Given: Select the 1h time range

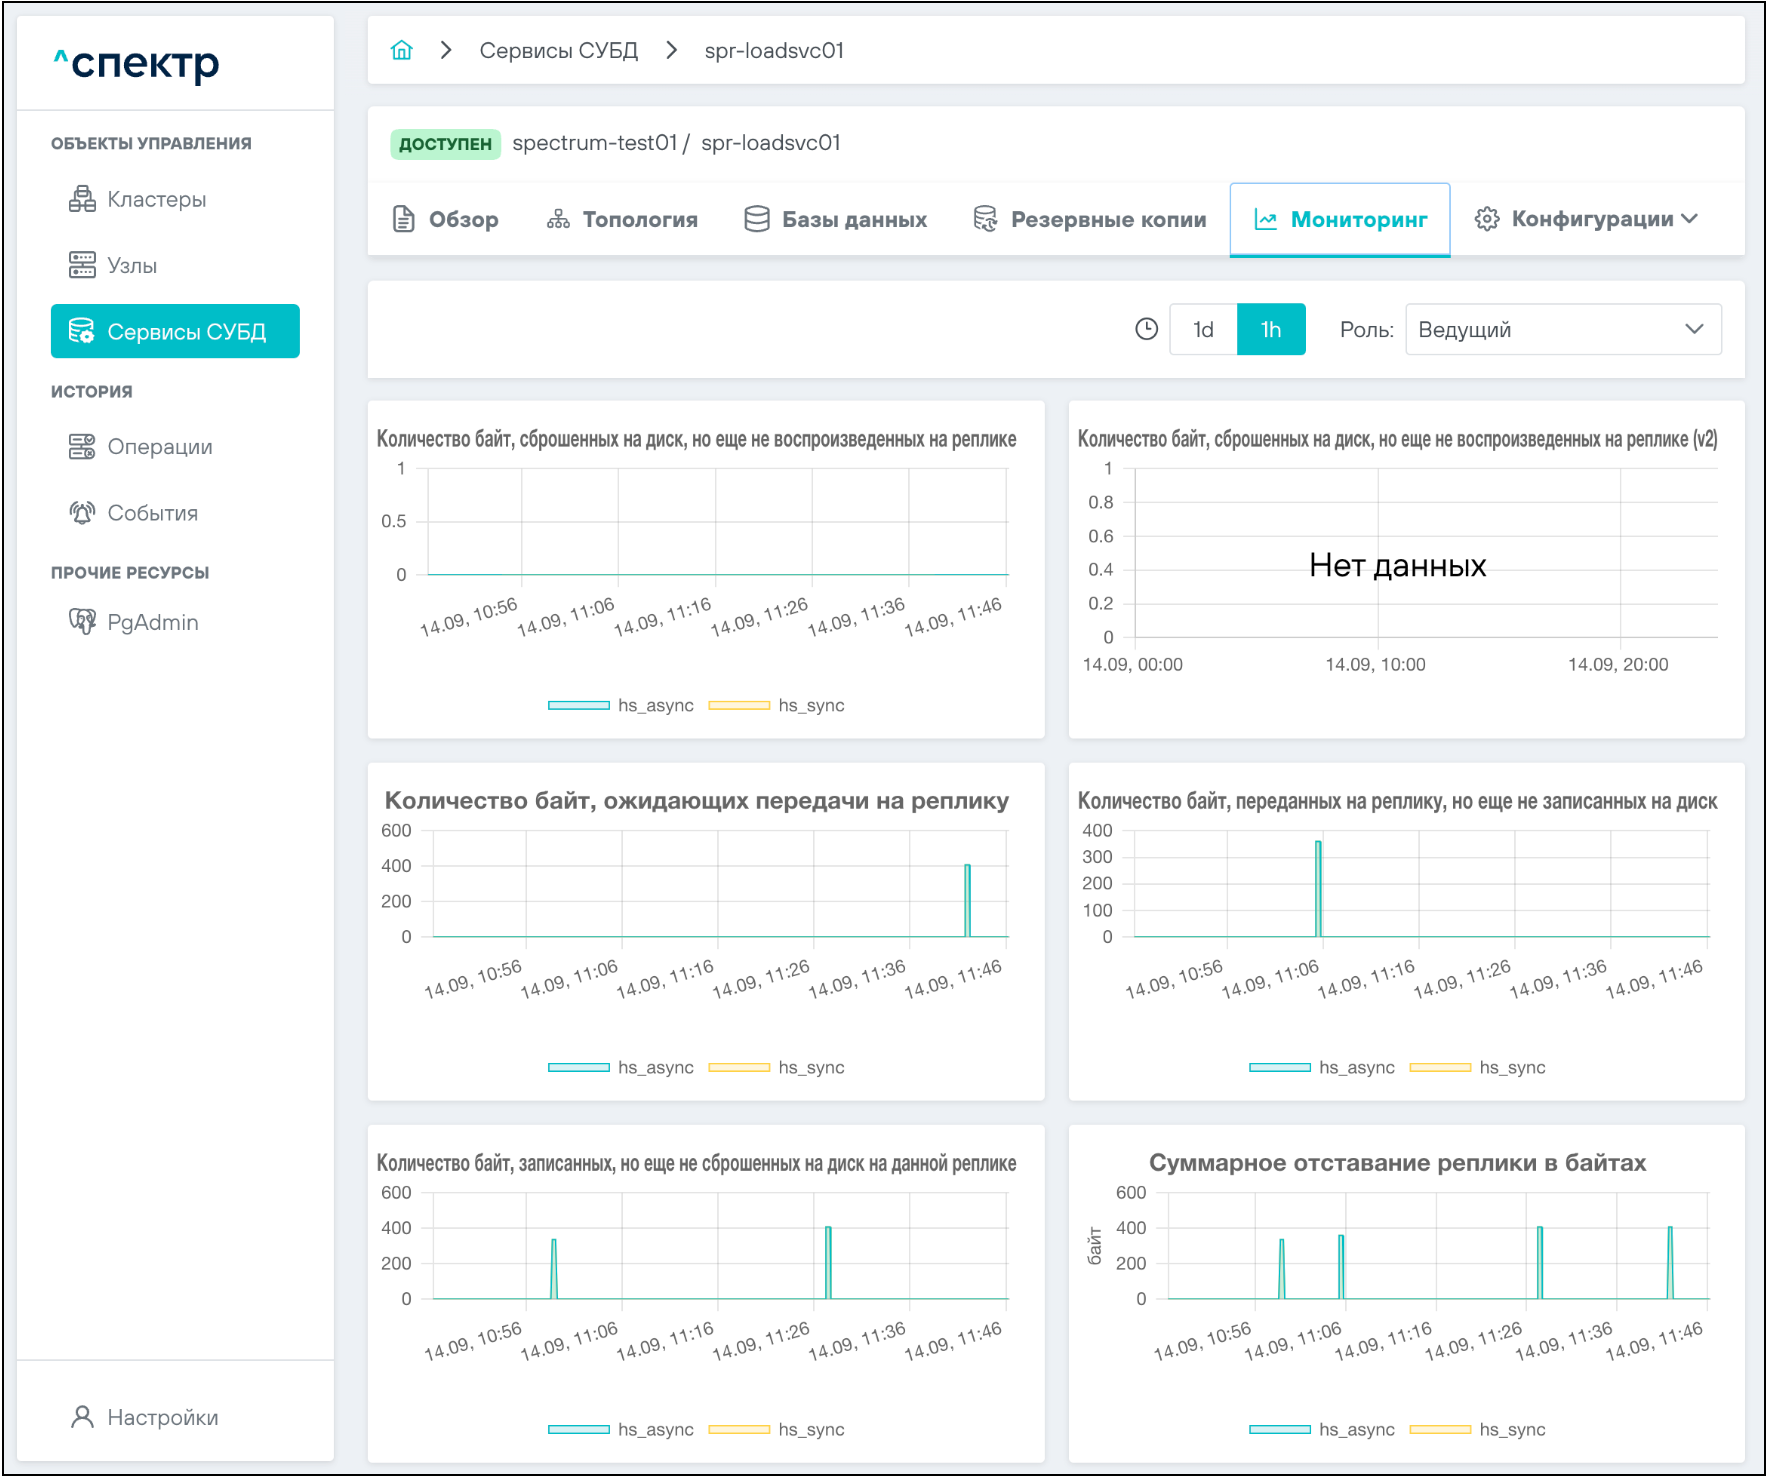Looking at the screenshot, I should (1270, 329).
